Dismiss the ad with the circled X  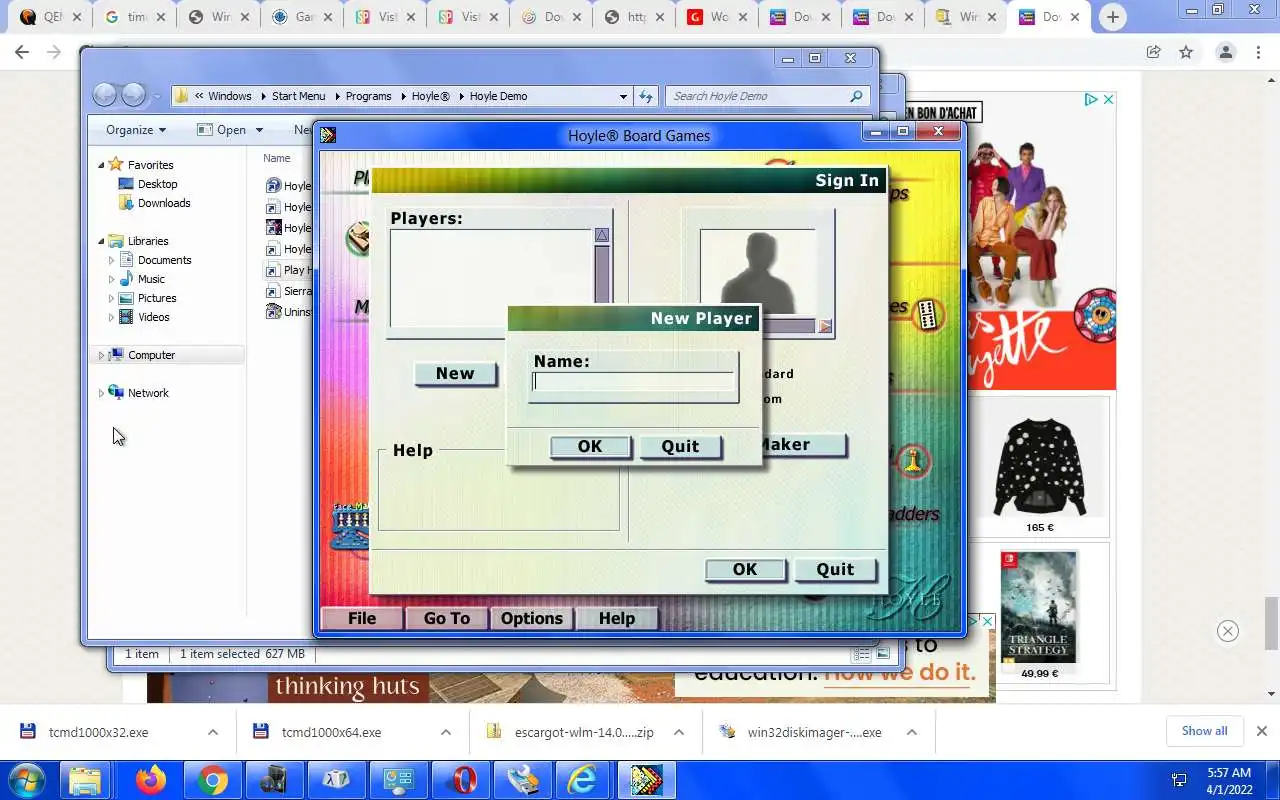coord(1228,631)
